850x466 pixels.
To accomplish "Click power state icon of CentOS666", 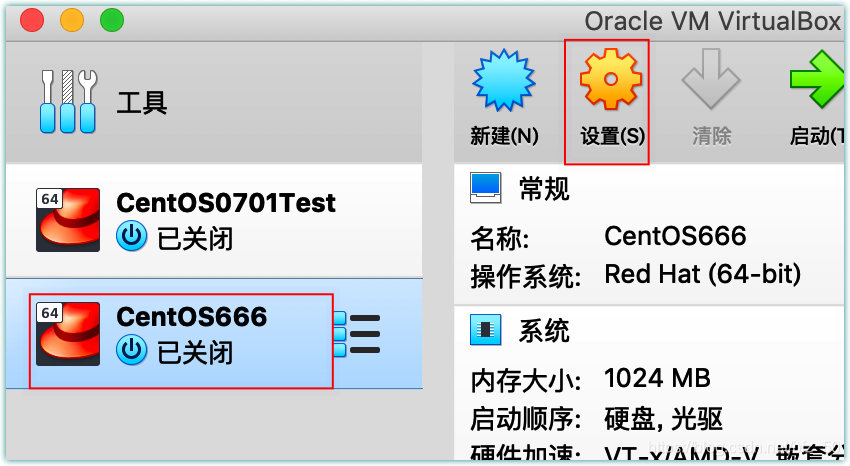I will (132, 350).
